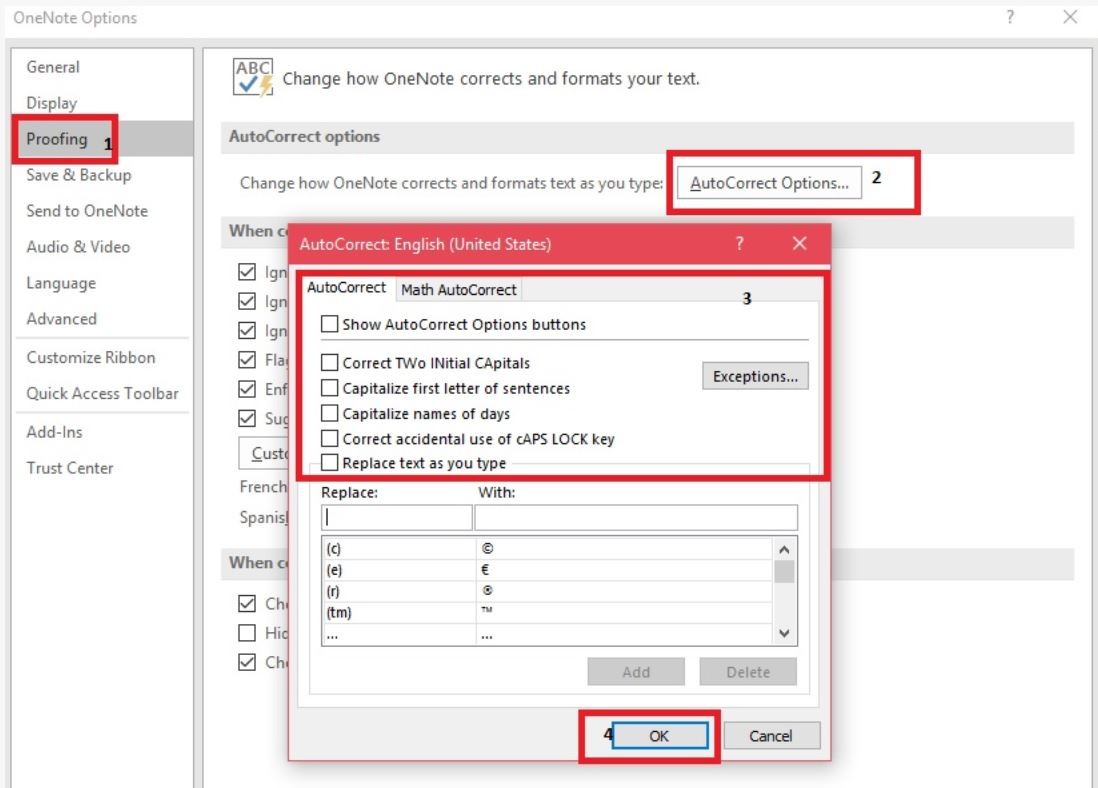The image size is (1098, 788).
Task: Tick Correct TWo INitial CApitals checkbox
Action: pos(329,362)
